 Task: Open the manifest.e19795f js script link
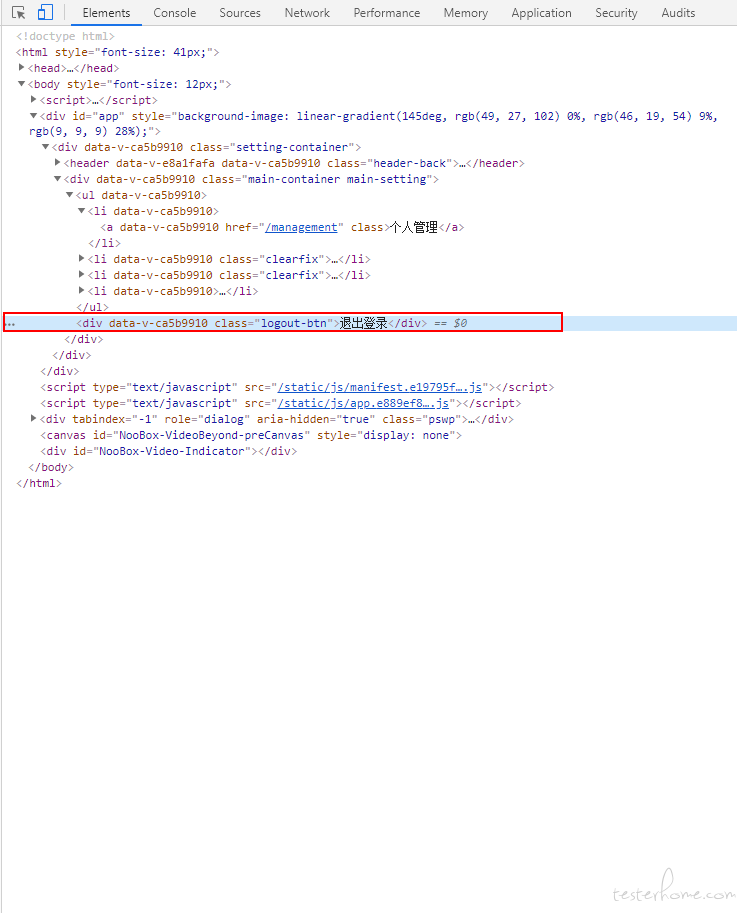380,387
